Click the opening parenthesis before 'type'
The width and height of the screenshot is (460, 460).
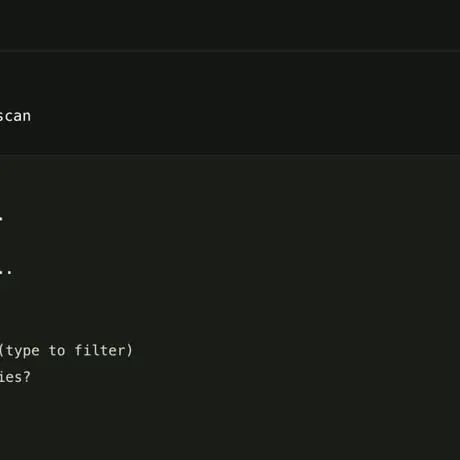[2, 351]
